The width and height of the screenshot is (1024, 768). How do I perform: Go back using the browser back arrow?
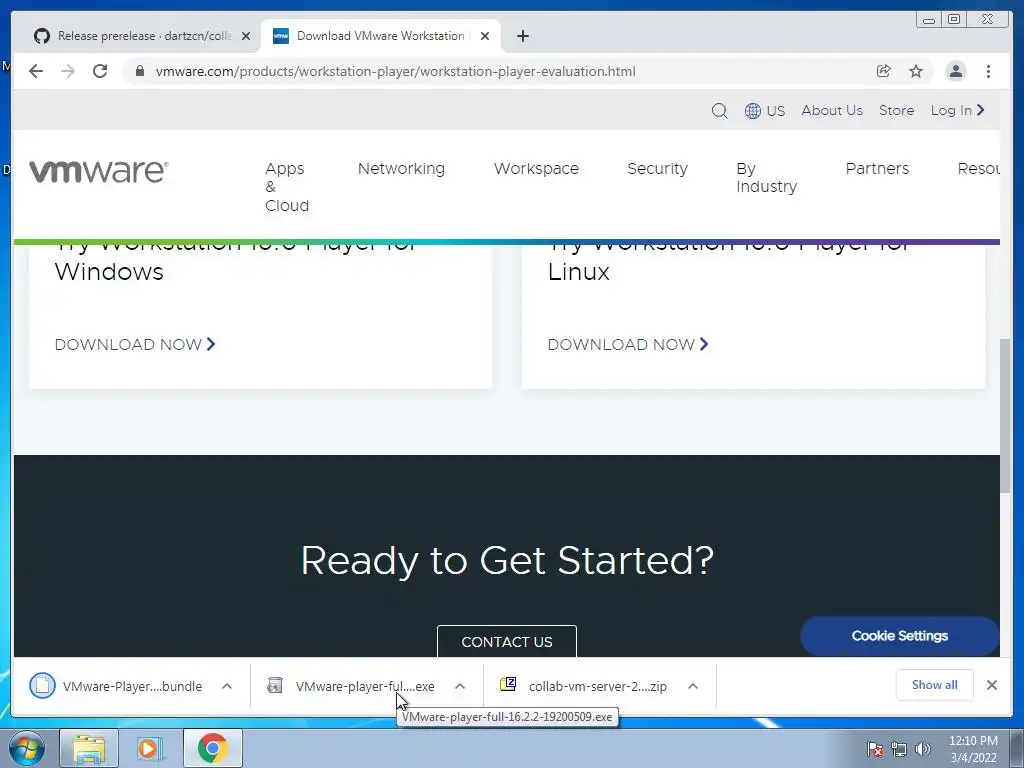[36, 71]
